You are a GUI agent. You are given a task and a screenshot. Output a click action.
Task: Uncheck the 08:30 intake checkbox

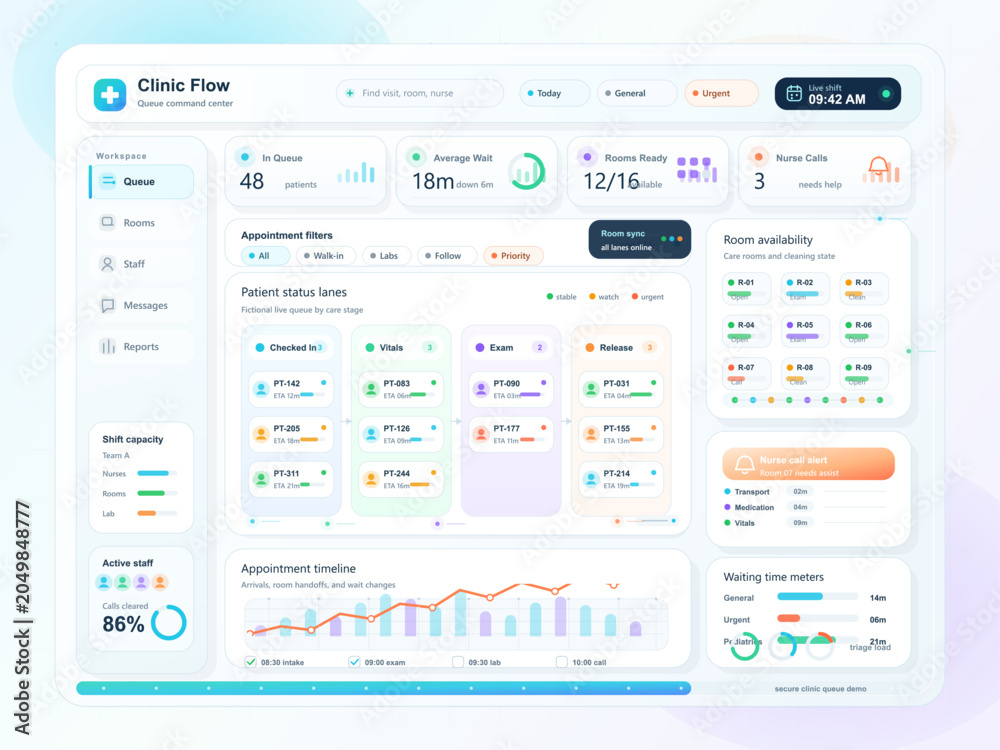point(251,661)
